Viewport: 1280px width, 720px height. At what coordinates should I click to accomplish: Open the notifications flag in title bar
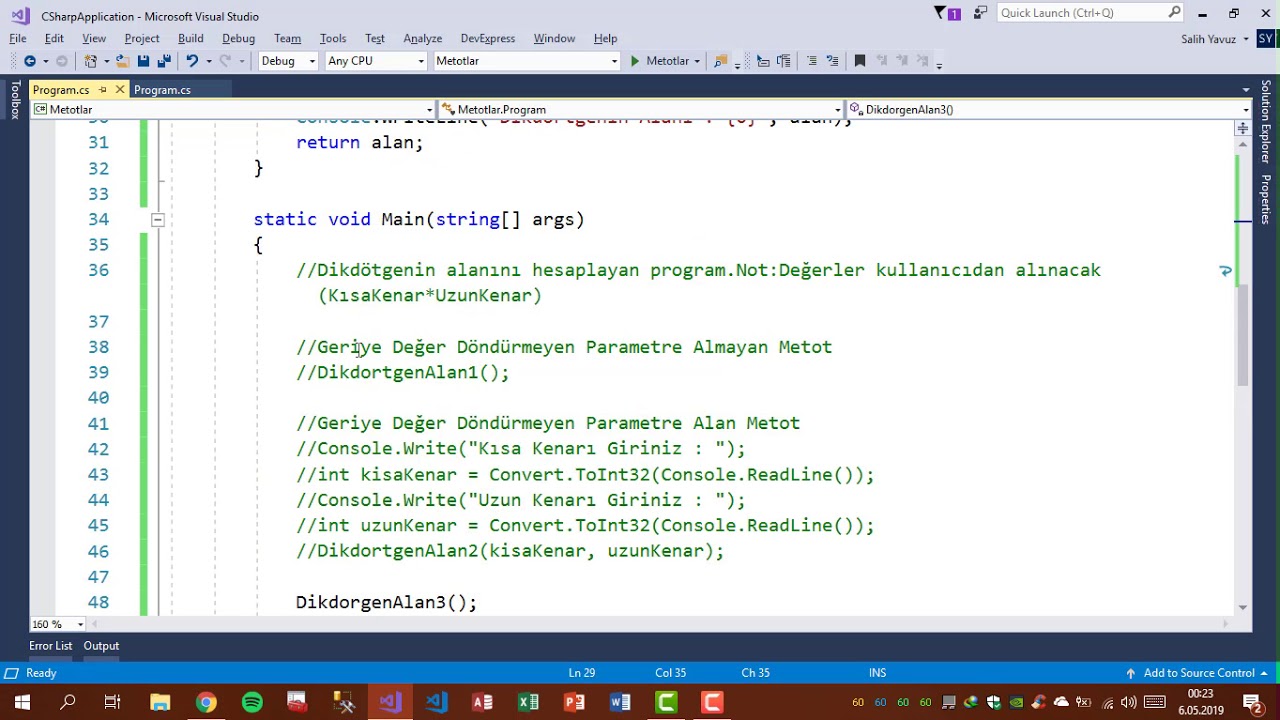[x=947, y=13]
